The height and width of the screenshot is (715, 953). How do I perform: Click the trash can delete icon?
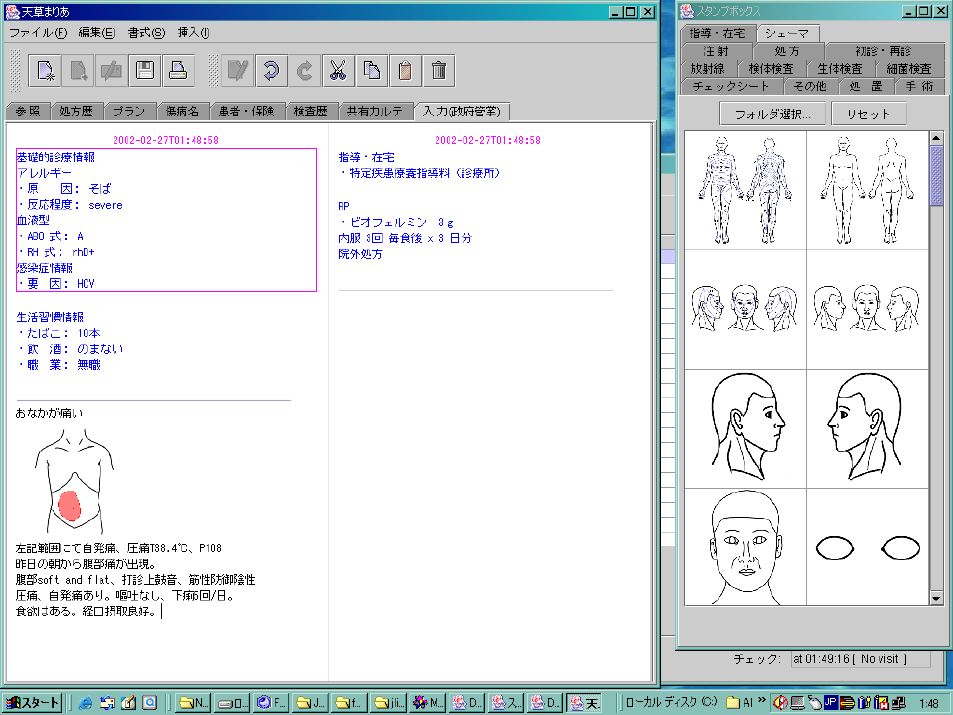click(438, 70)
